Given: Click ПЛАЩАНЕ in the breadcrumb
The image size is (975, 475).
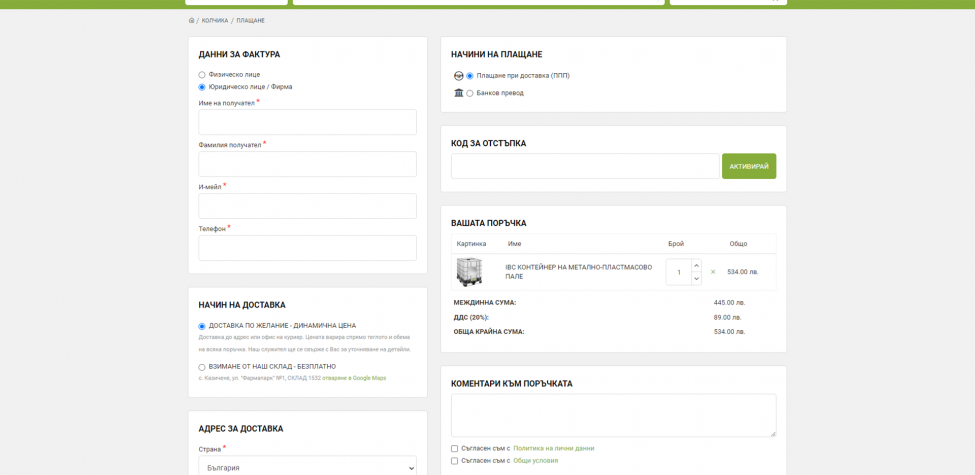Looking at the screenshot, I should 251,21.
